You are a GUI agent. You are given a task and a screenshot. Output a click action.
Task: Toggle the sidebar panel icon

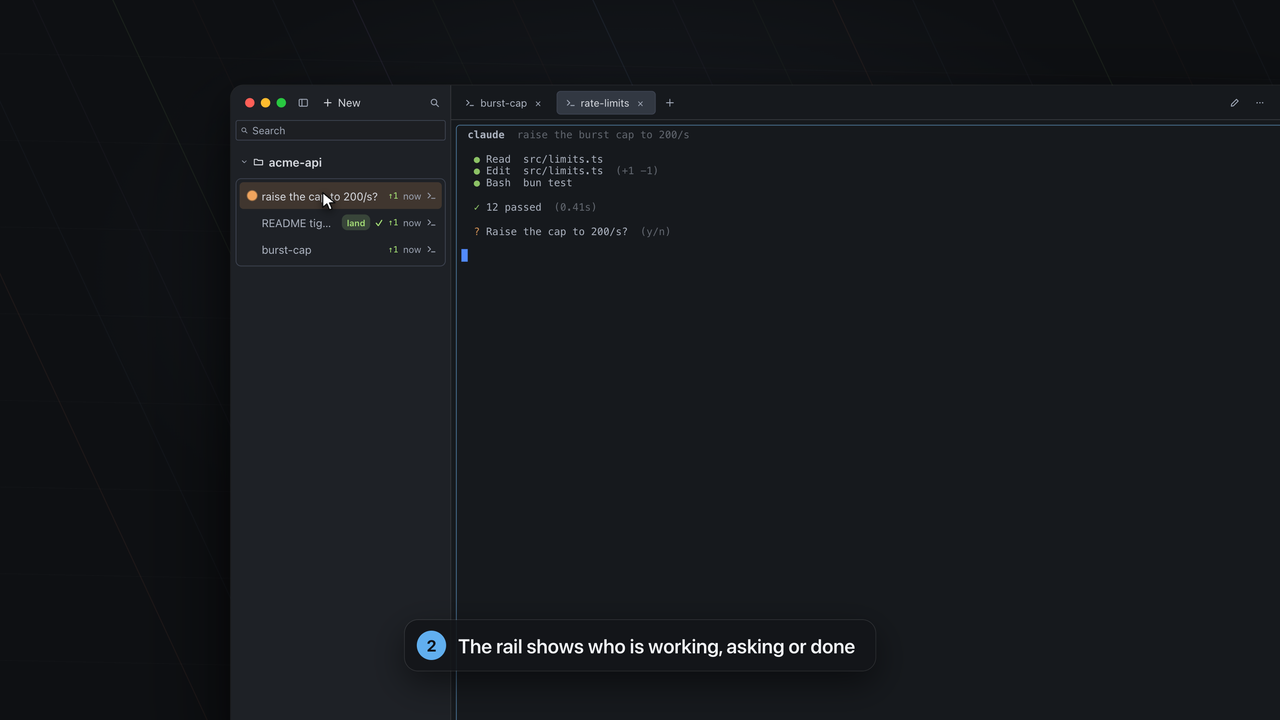pyautogui.click(x=303, y=103)
